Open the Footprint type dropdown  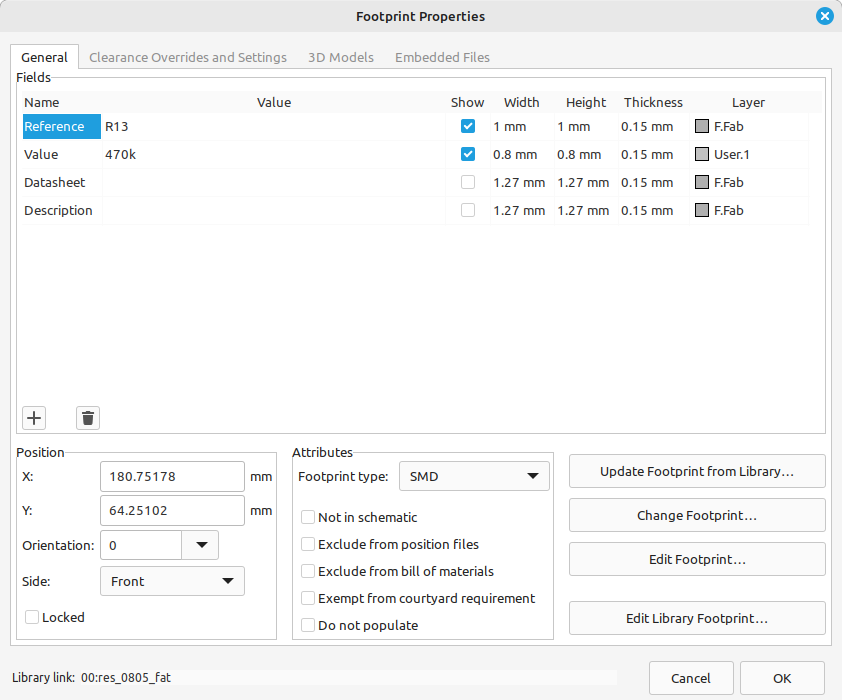click(x=474, y=476)
